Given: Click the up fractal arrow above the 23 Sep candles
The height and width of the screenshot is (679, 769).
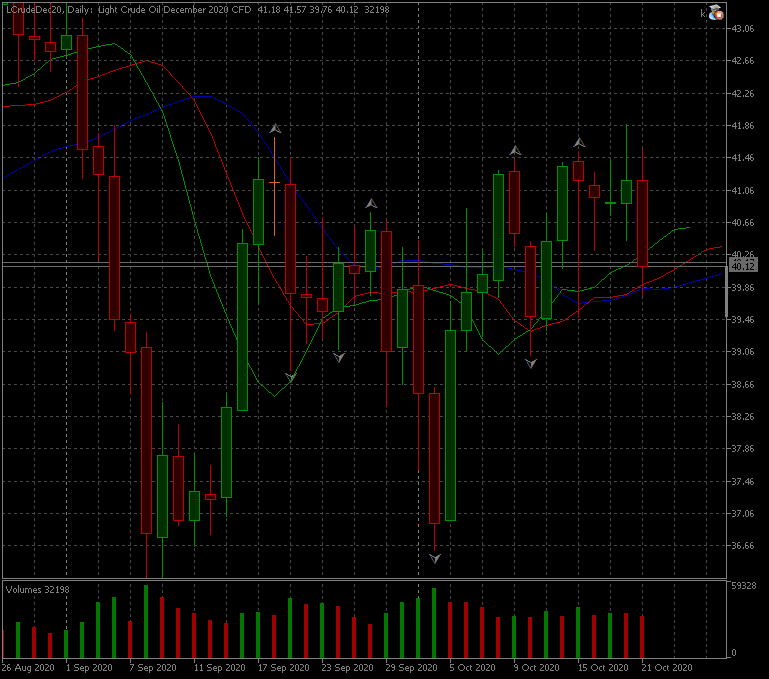Looking at the screenshot, I should (371, 203).
